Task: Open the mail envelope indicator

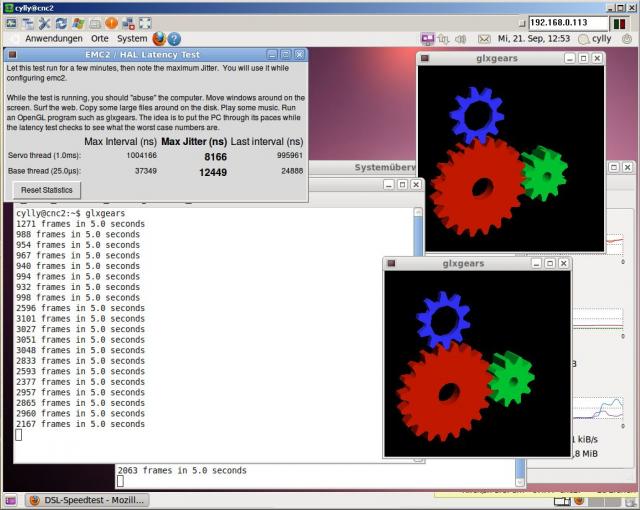Action: 484,39
